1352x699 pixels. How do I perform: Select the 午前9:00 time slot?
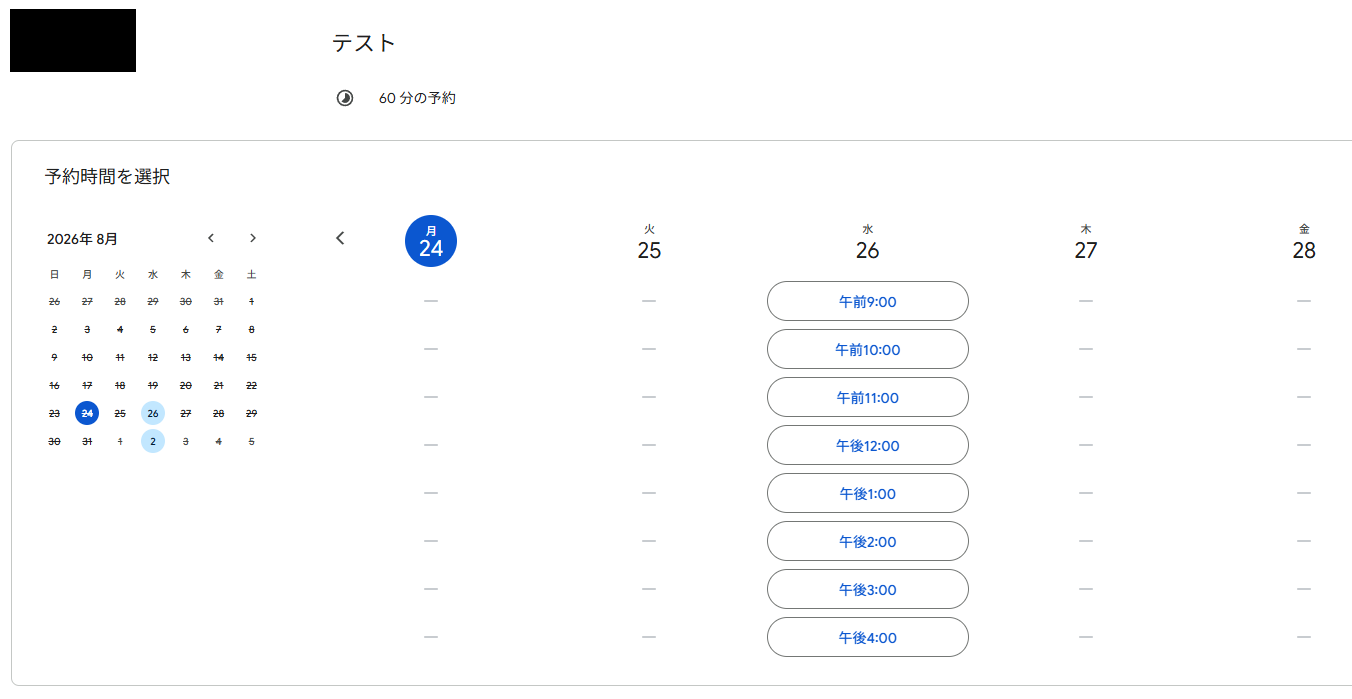point(868,301)
